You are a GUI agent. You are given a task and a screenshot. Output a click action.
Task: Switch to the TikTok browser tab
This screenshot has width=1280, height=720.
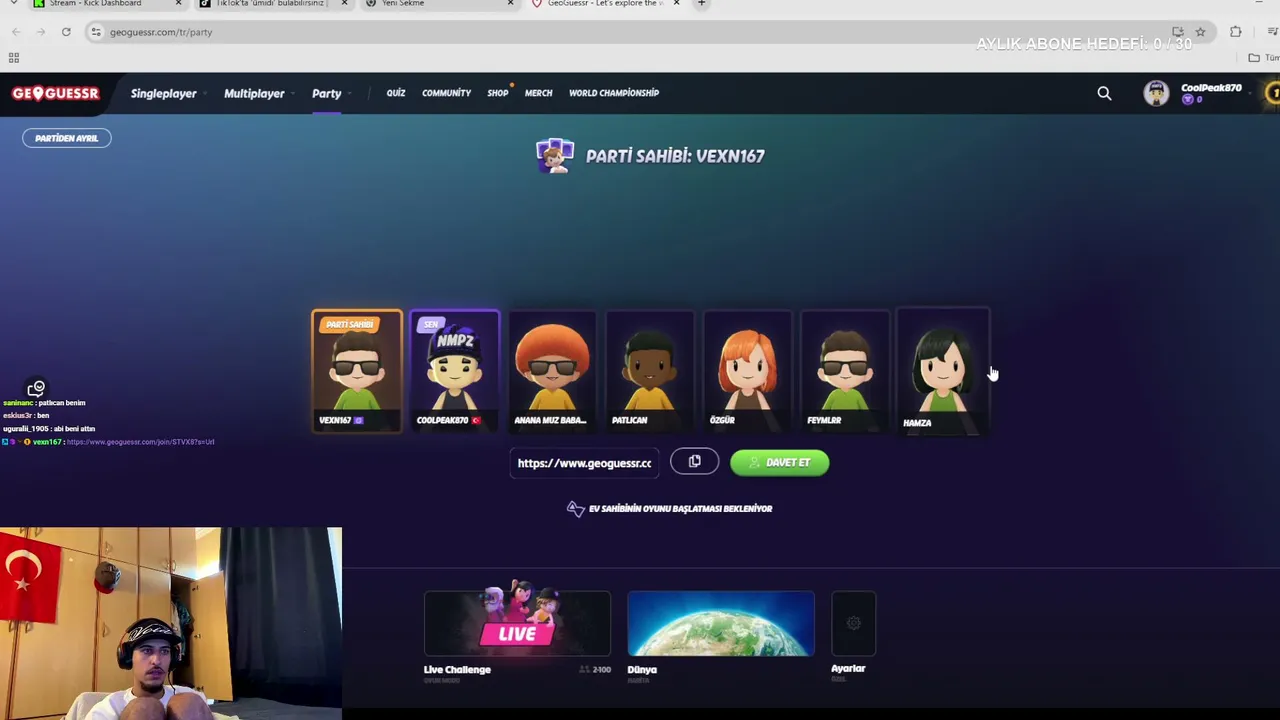272,4
